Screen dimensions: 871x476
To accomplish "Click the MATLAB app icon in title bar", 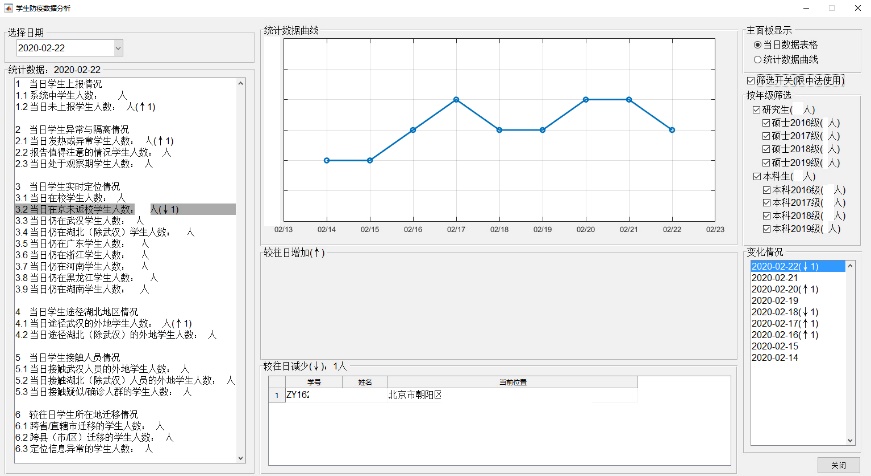I will (x=7, y=7).
